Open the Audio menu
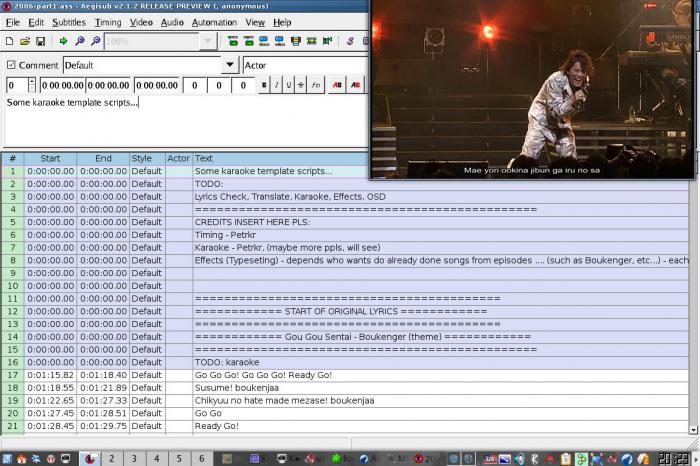 (x=172, y=22)
